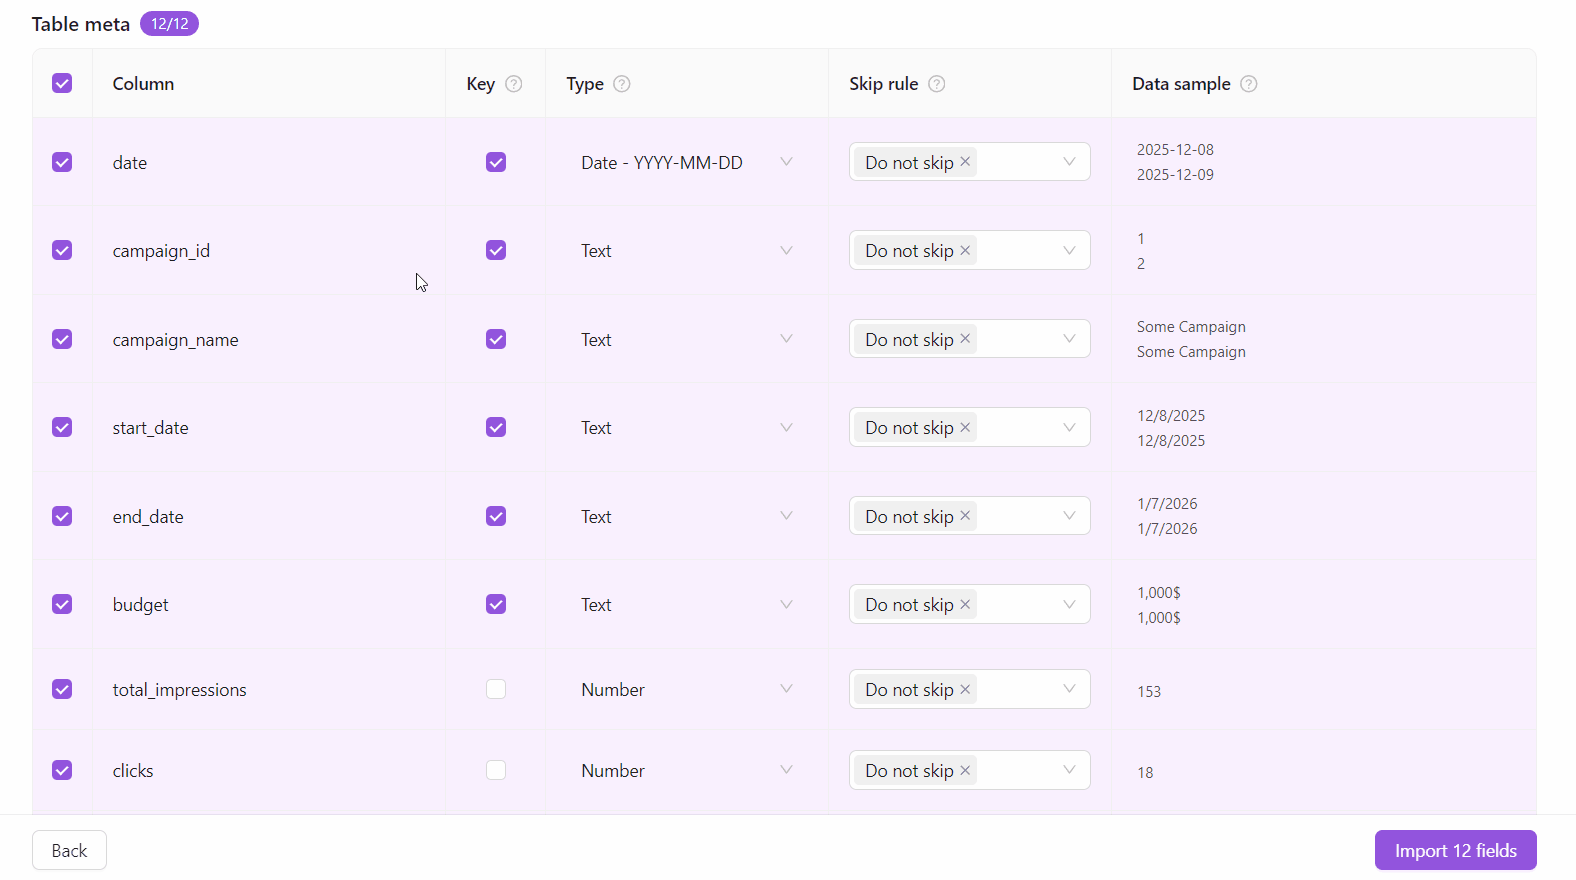Click the 153 impressions sample value
This screenshot has width=1576, height=880.
point(1149,691)
